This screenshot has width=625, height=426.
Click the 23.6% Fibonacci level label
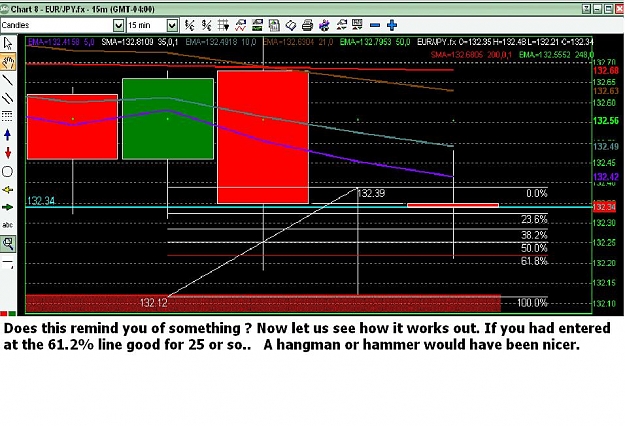(534, 219)
